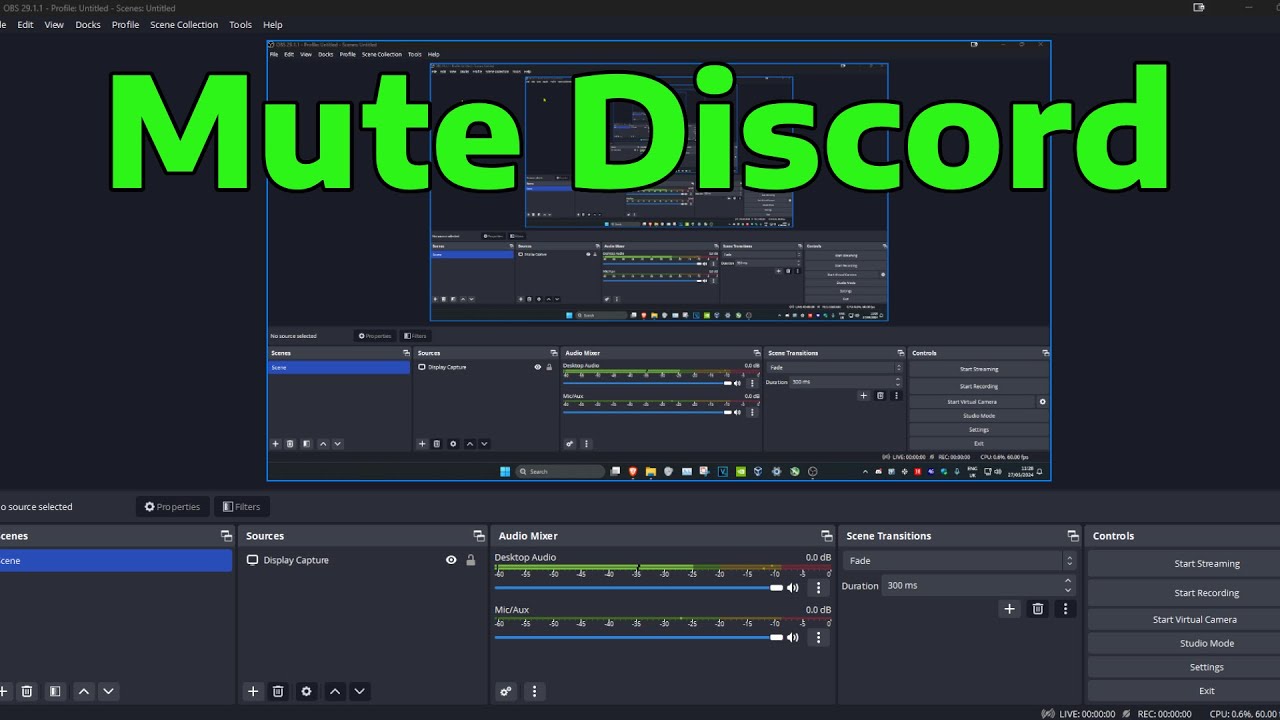Remove selected scene using Scenes trash icon
1280x720 pixels.
click(x=27, y=691)
